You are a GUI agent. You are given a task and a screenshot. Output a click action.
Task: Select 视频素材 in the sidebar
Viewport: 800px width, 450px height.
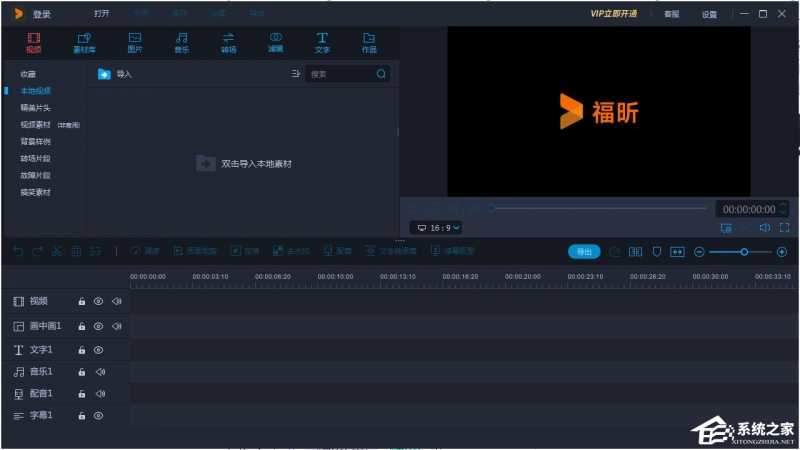click(36, 124)
